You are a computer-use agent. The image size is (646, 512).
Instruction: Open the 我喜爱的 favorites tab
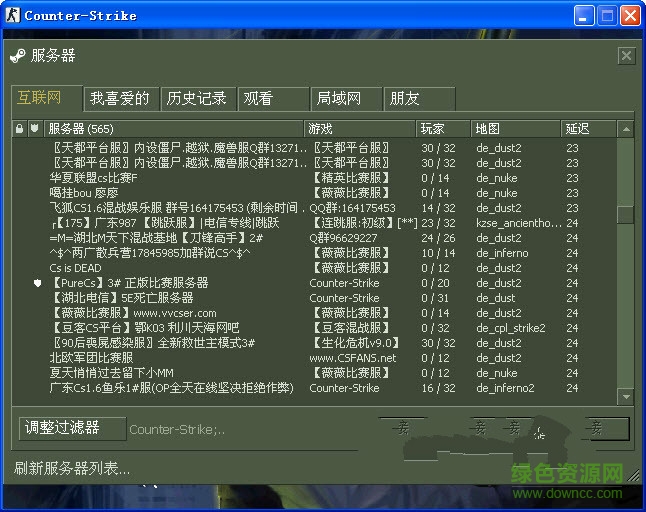tap(121, 99)
